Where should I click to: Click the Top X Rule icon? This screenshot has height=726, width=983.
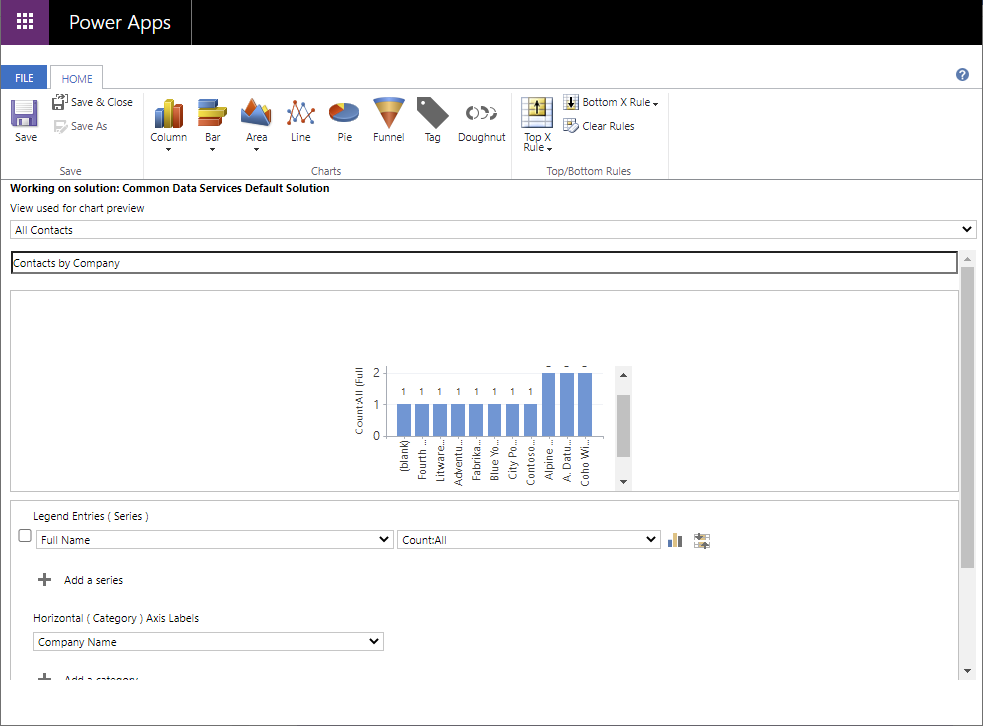[537, 112]
